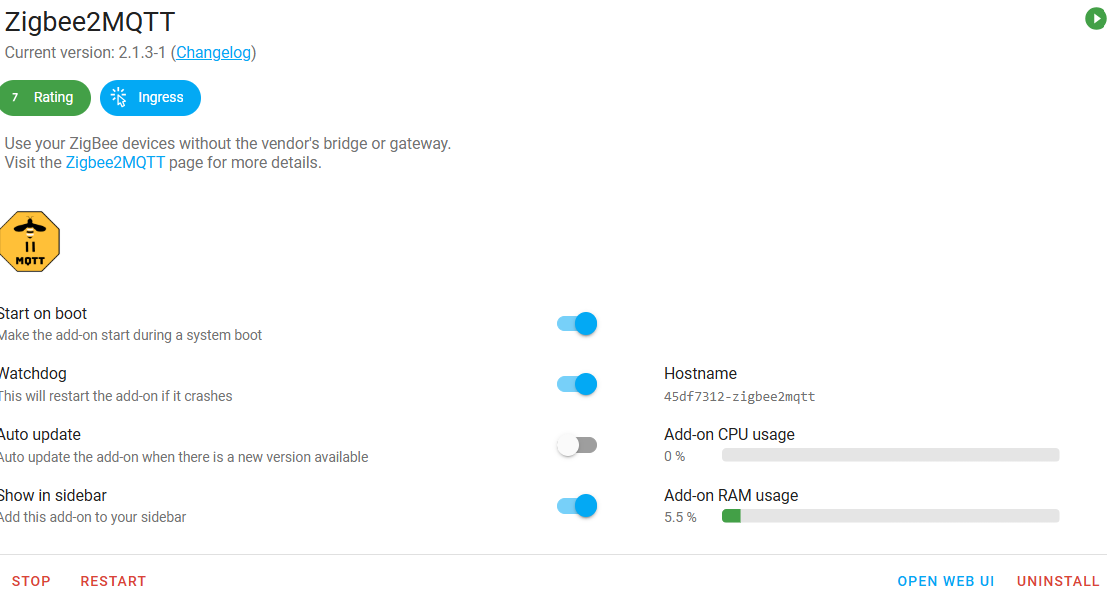1107x592 pixels.
Task: Toggle Show in sidebar off
Action: 577,506
